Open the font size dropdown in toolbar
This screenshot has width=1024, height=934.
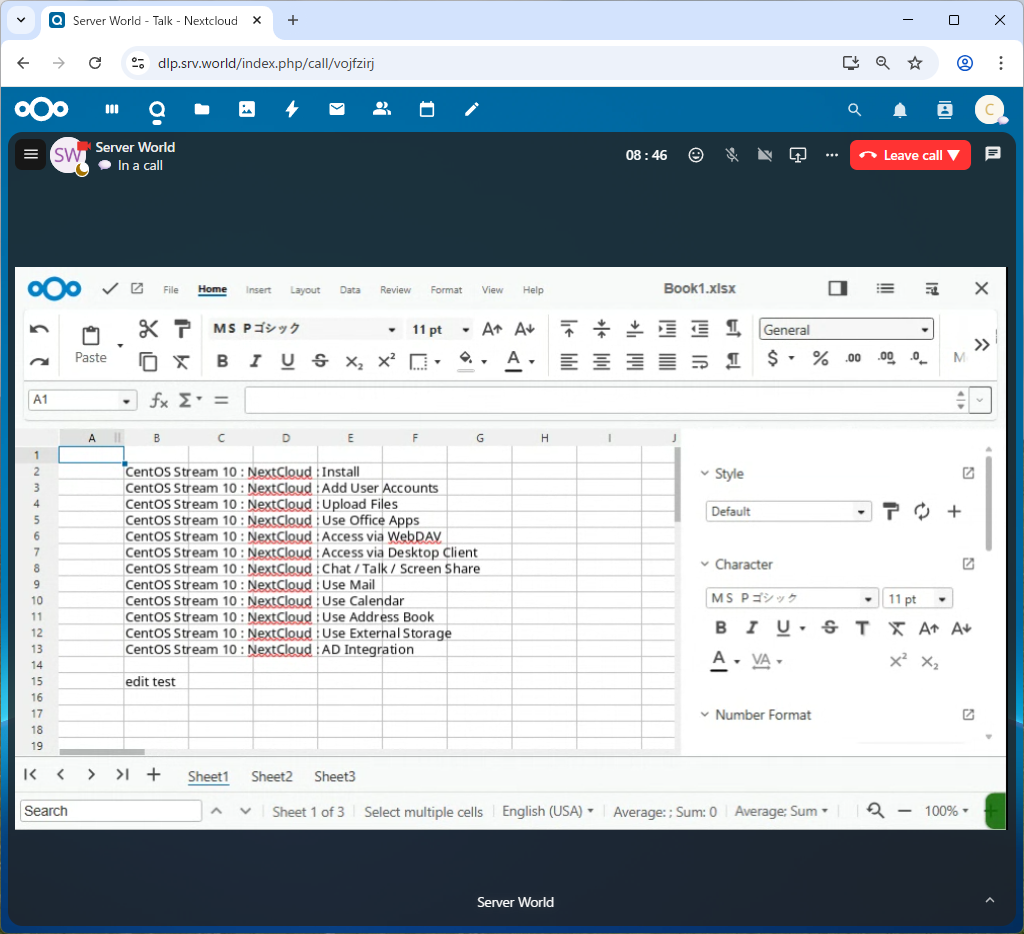[x=466, y=330]
